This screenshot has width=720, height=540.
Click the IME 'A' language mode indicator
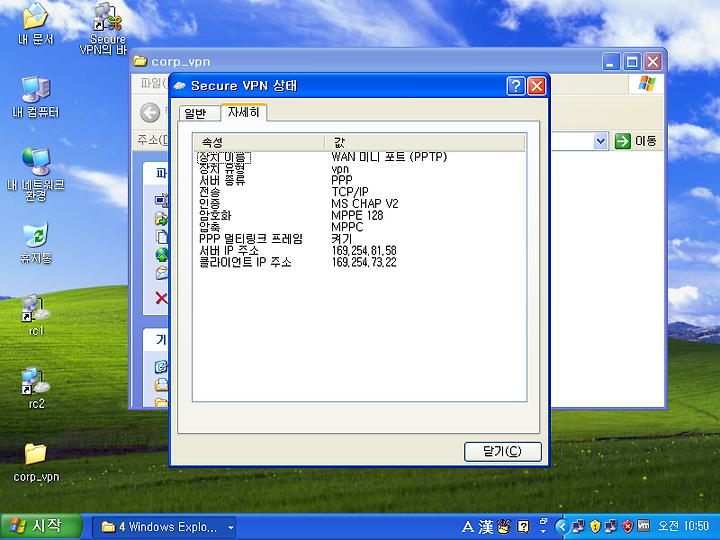[x=467, y=527]
